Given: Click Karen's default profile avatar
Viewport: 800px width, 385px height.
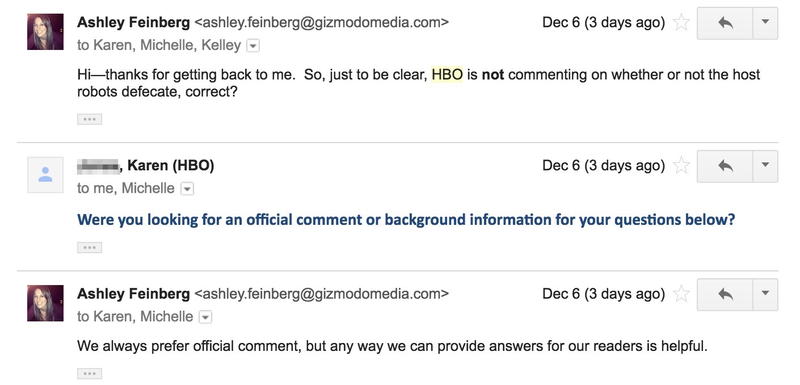Looking at the screenshot, I should (x=45, y=175).
